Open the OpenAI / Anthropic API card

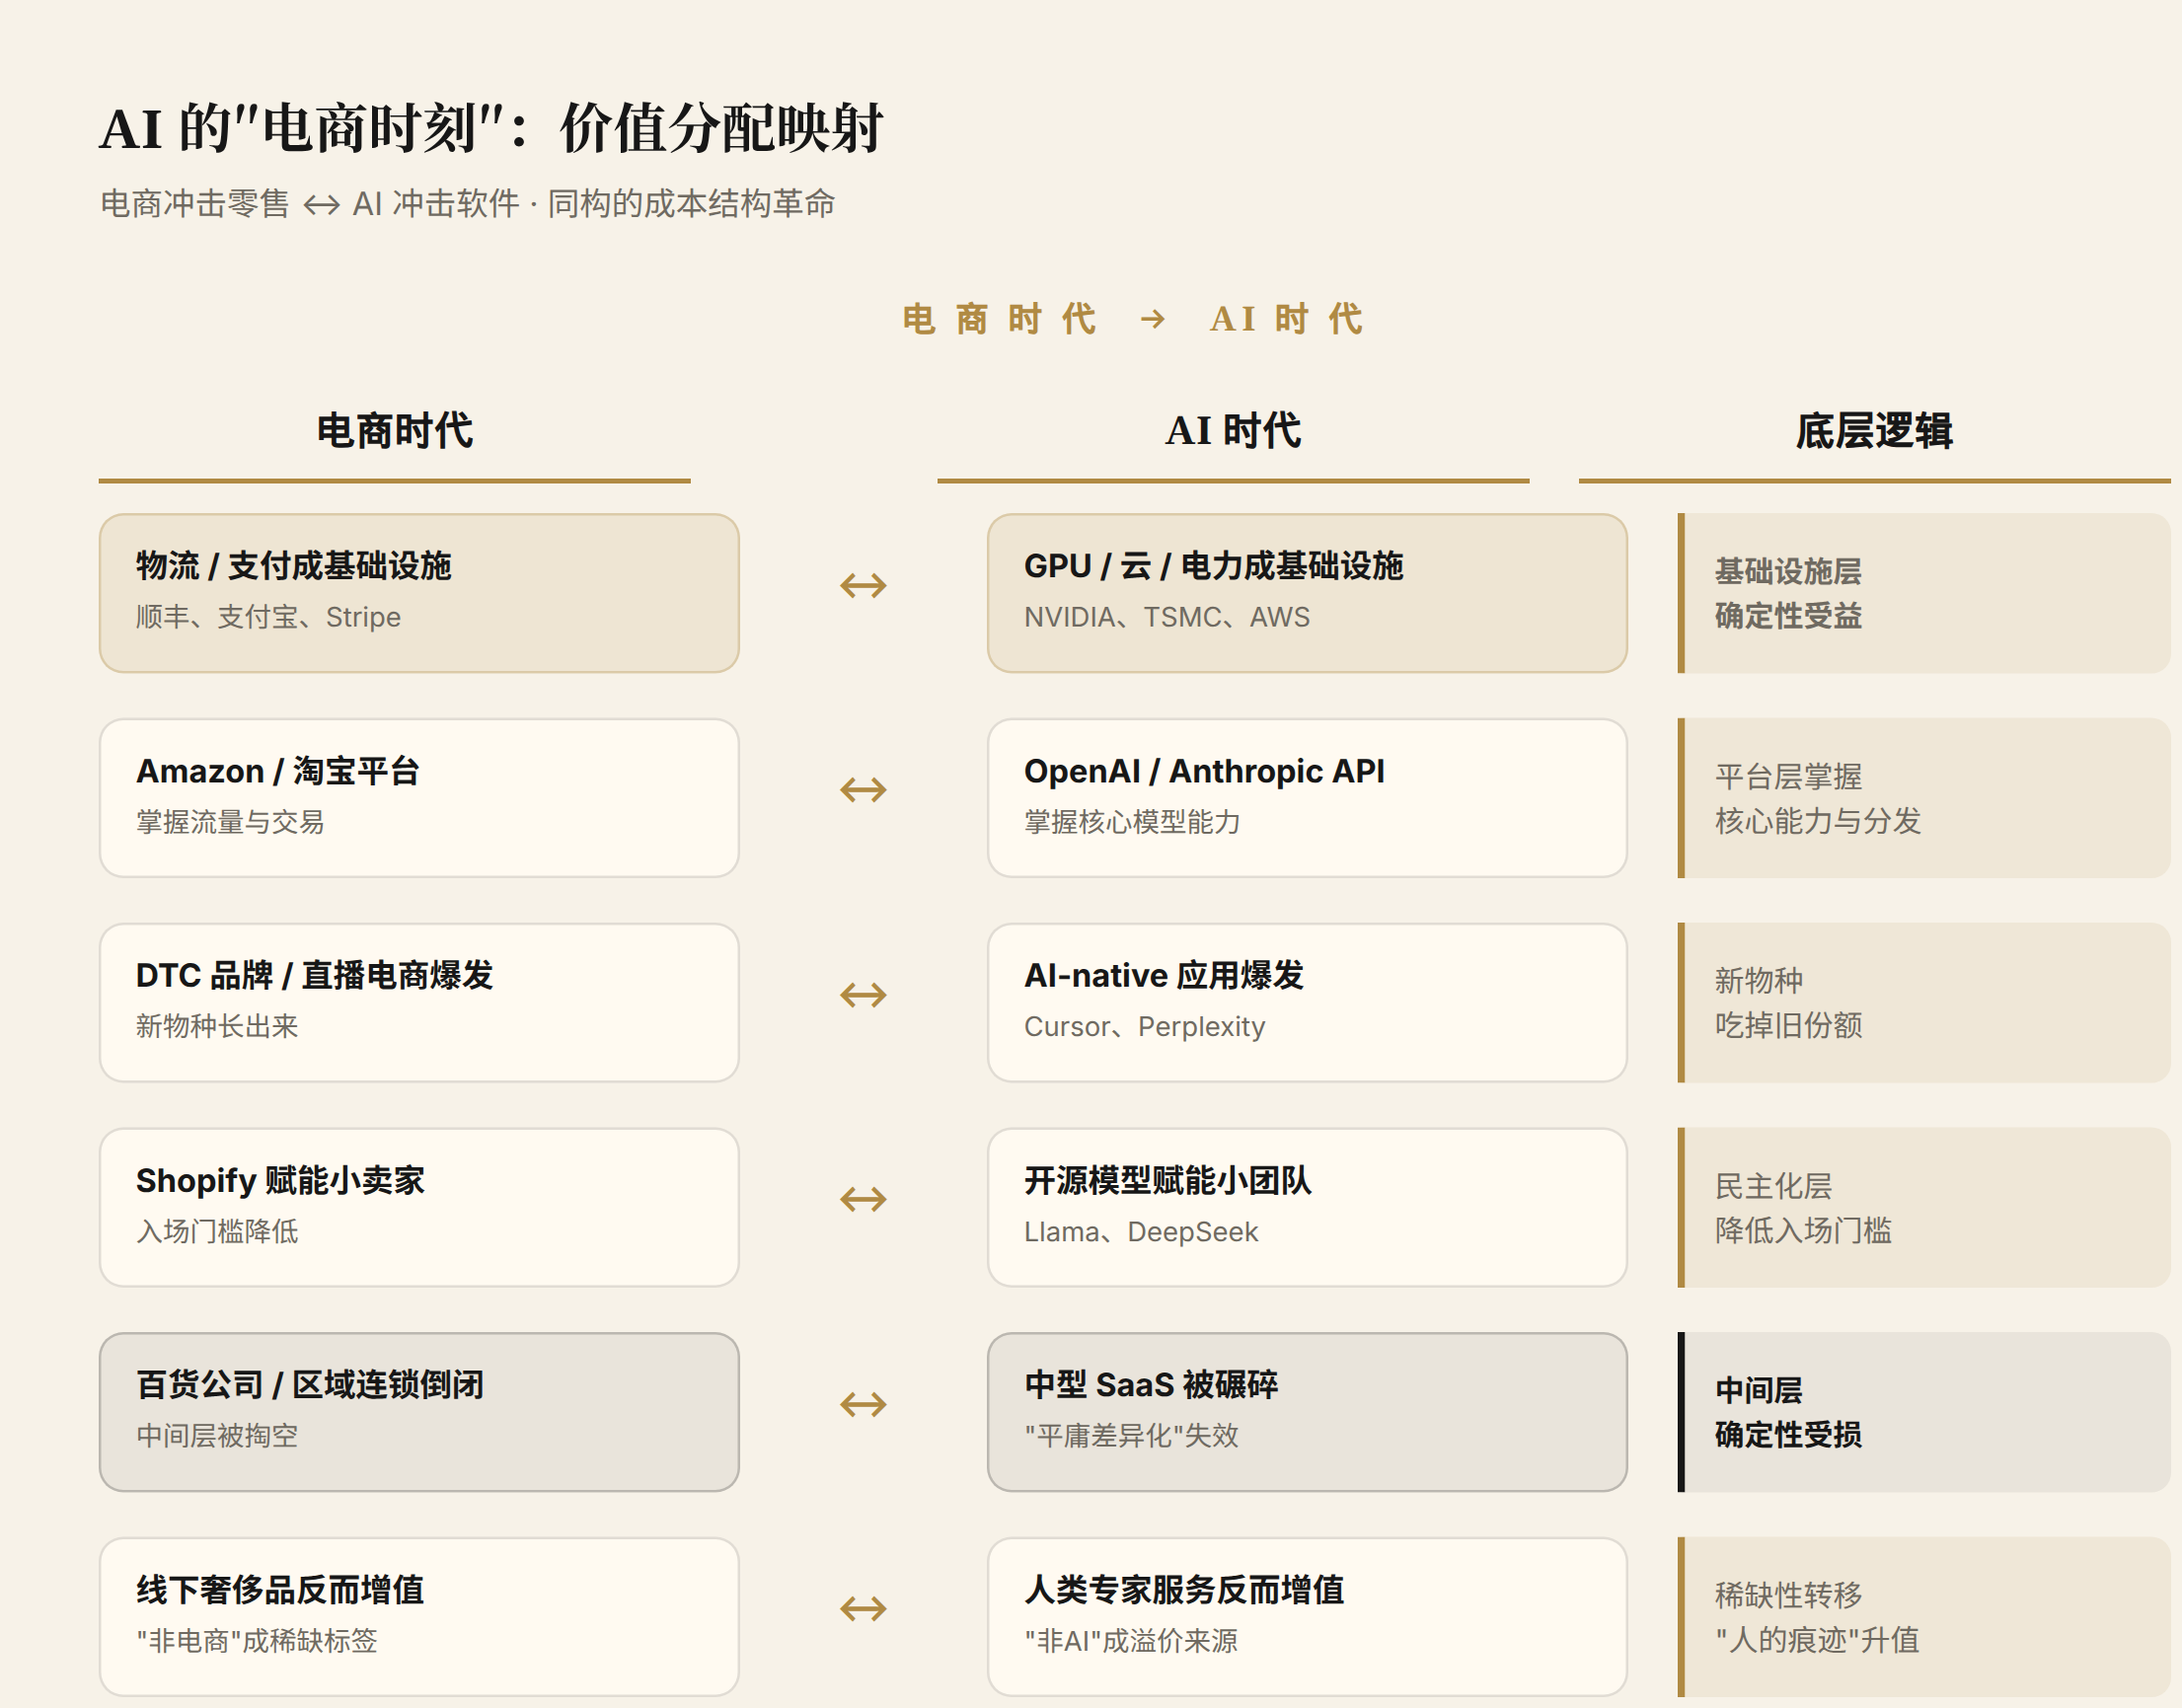coord(1307,798)
